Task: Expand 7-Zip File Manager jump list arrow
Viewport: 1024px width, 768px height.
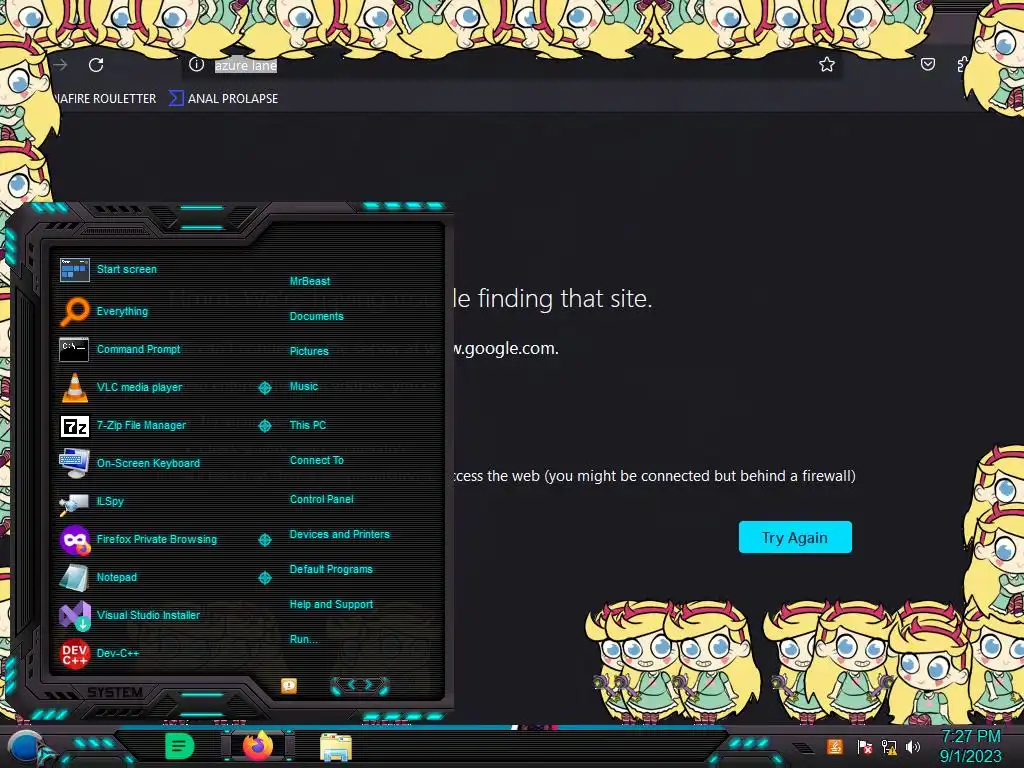Action: 264,426
